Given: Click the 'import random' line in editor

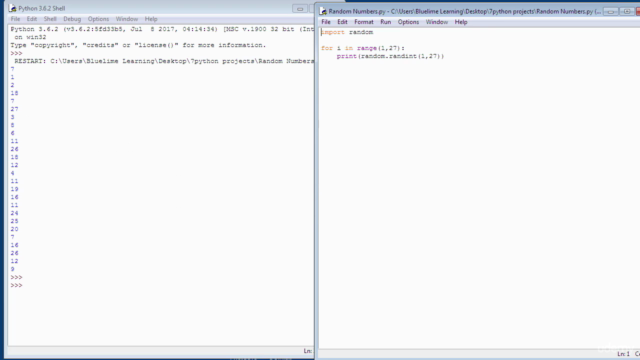Looking at the screenshot, I should click(x=347, y=32).
